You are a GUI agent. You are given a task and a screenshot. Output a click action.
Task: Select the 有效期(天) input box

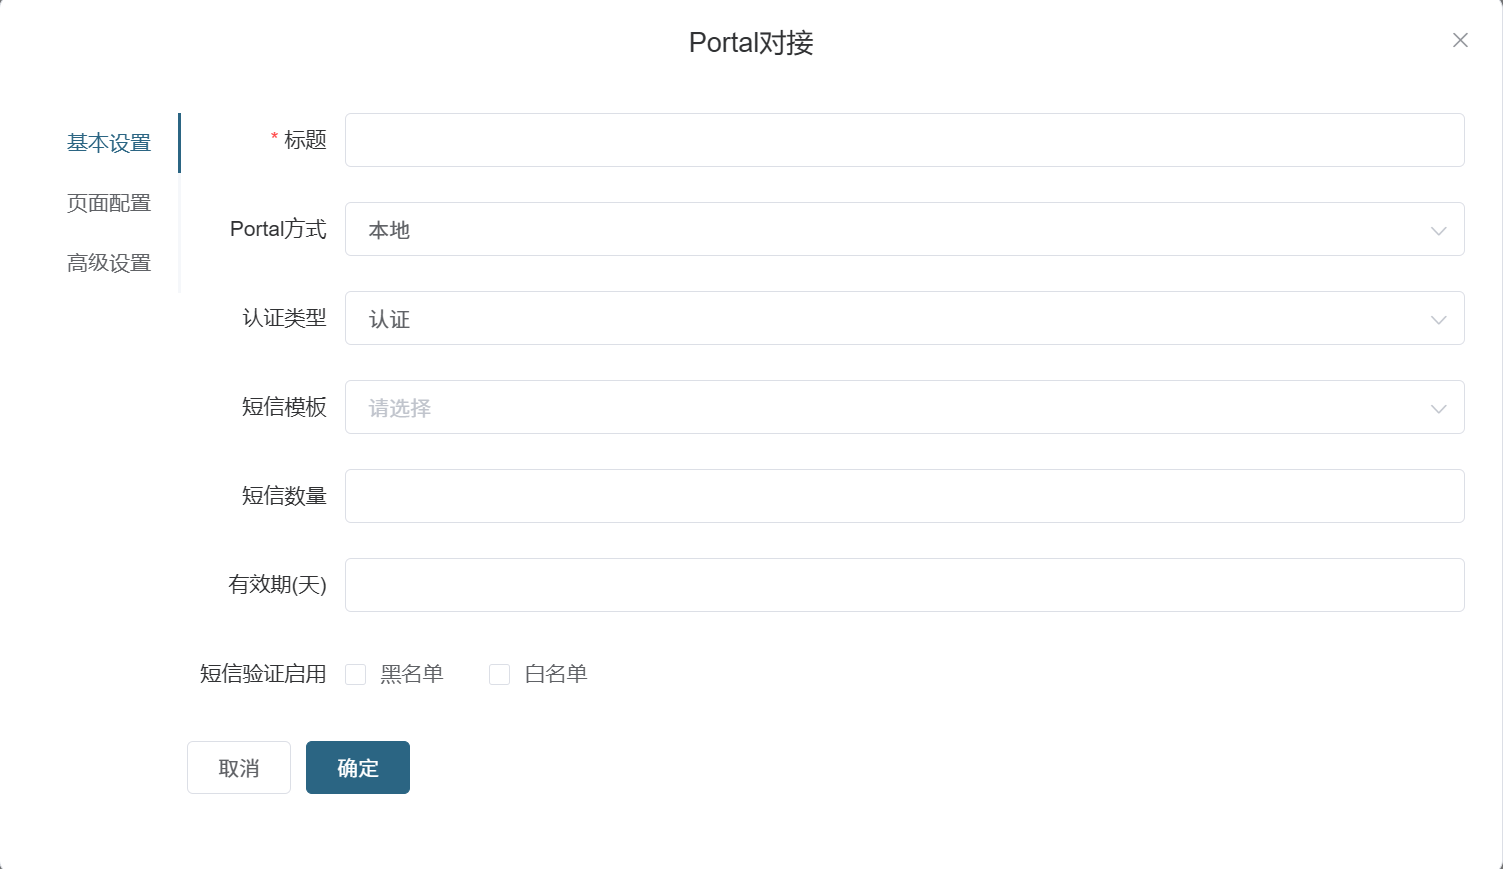tap(904, 585)
